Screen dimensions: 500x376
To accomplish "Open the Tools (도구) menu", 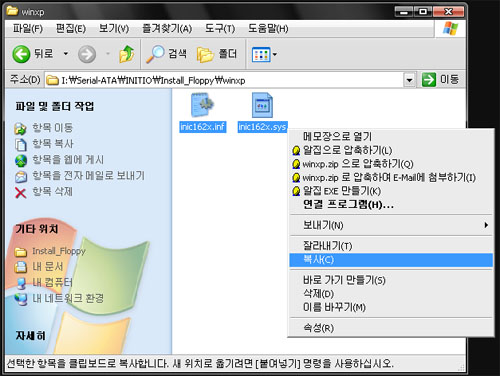I will tap(220, 29).
